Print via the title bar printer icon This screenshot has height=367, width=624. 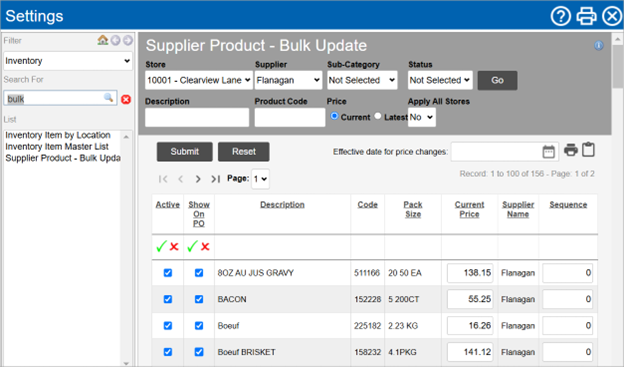pos(586,16)
